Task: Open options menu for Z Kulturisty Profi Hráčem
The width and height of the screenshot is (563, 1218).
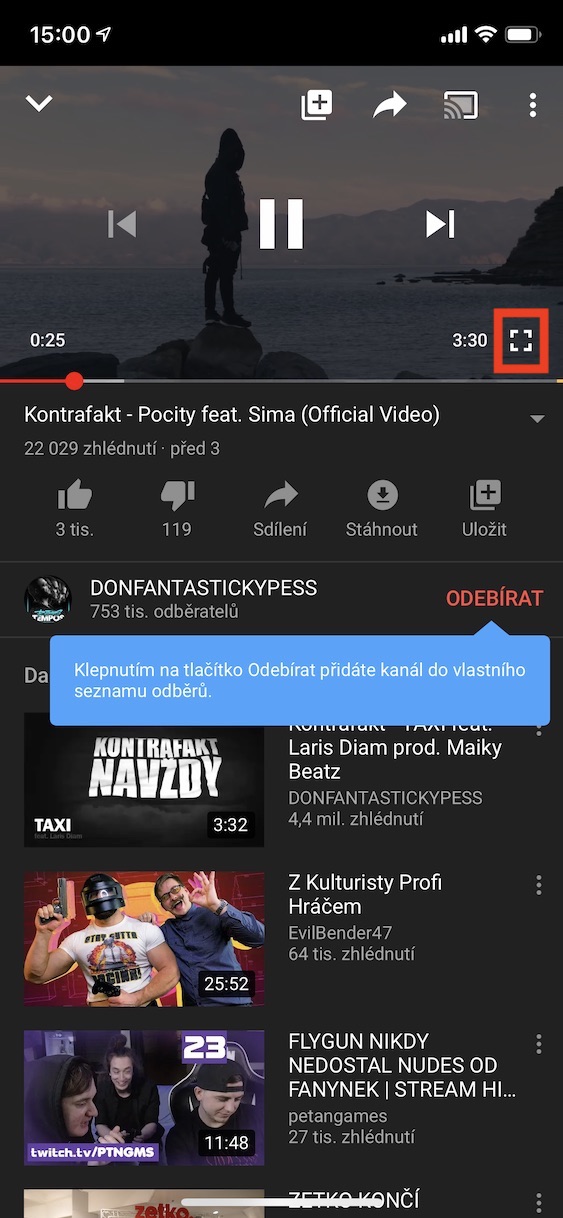Action: (539, 885)
